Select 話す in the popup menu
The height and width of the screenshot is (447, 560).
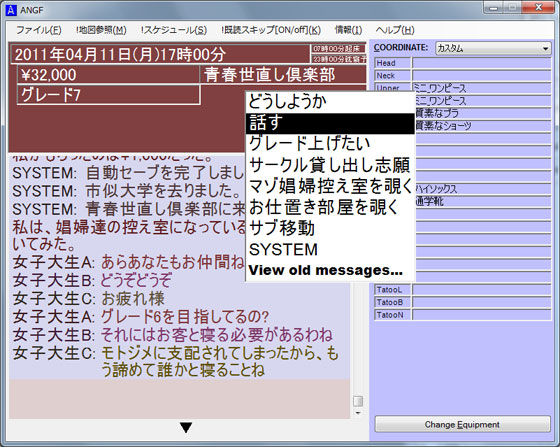[x=330, y=123]
